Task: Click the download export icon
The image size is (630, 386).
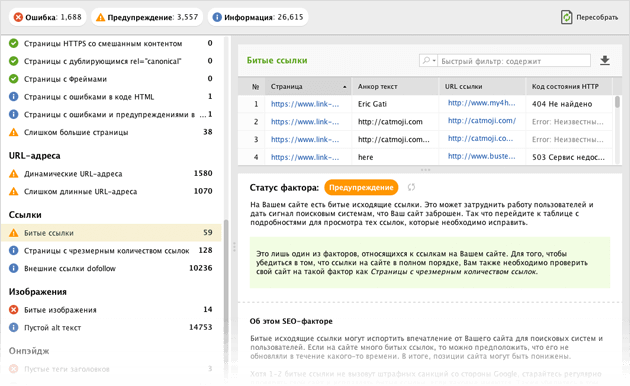Action: (x=605, y=61)
